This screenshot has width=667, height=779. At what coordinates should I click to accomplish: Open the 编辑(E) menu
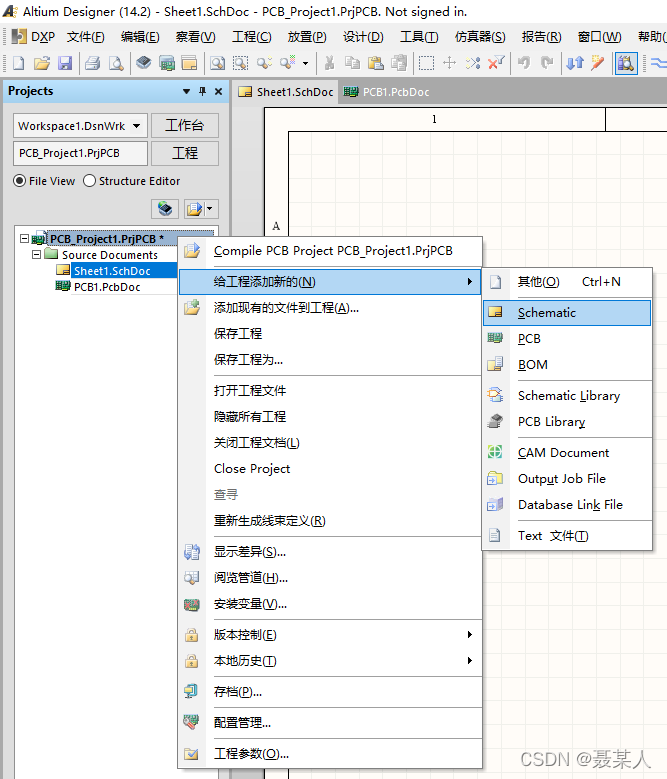point(140,37)
